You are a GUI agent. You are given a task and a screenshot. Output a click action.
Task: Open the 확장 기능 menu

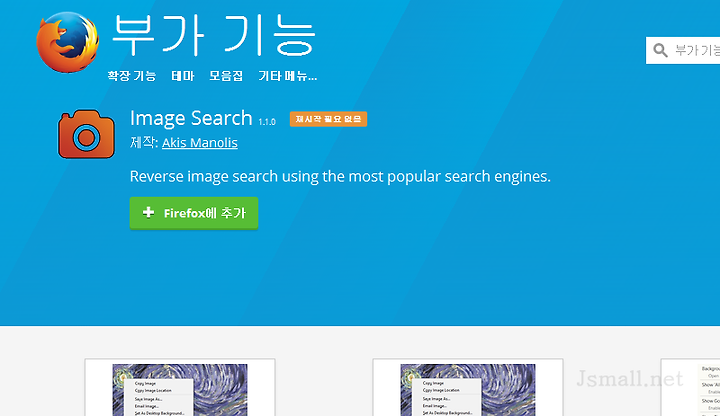click(132, 76)
